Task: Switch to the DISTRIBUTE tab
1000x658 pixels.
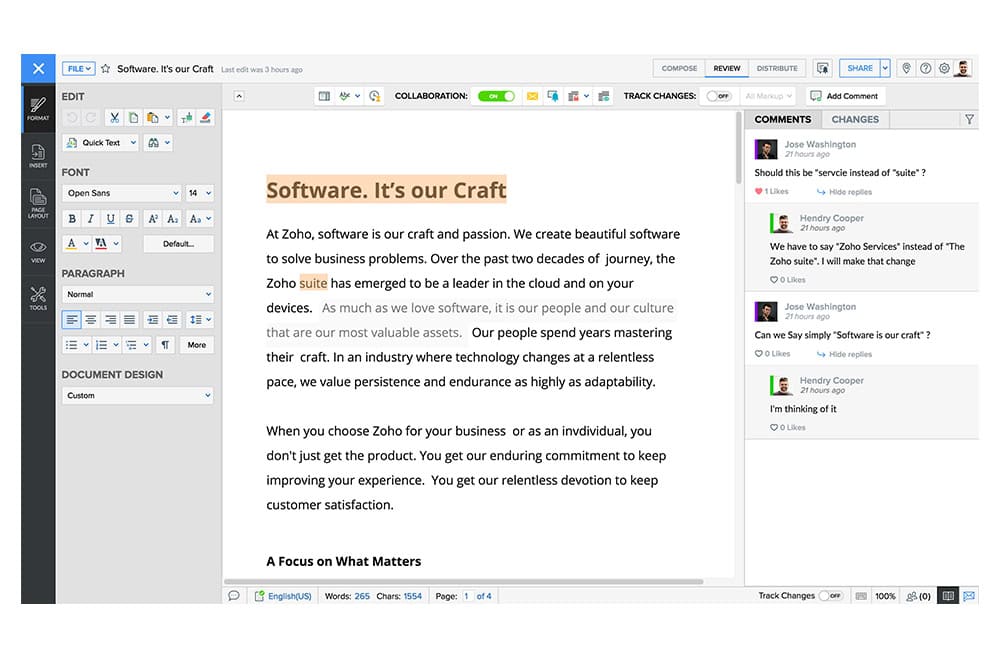Action: (x=777, y=68)
